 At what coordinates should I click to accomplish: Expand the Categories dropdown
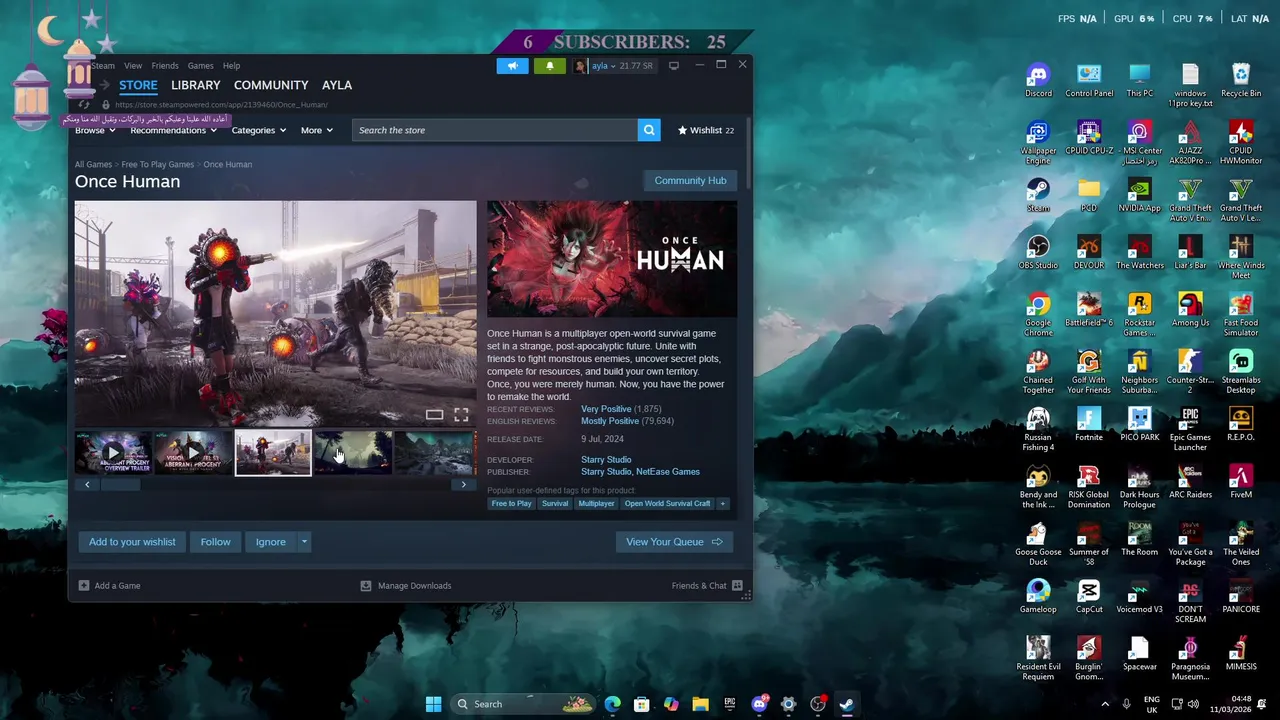(x=259, y=130)
